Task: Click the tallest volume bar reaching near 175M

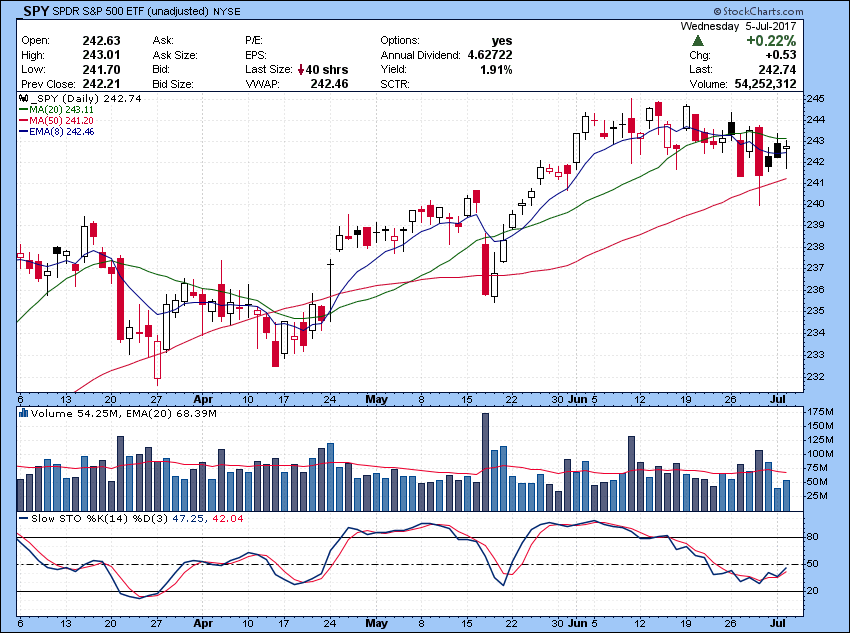Action: [x=485, y=462]
